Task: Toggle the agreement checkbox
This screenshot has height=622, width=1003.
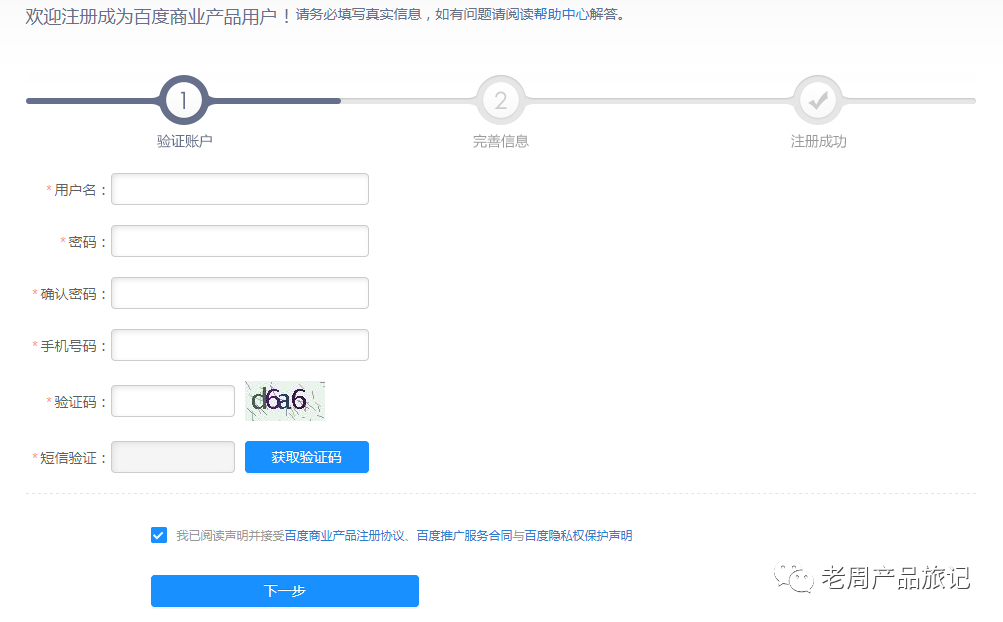Action: click(159, 535)
